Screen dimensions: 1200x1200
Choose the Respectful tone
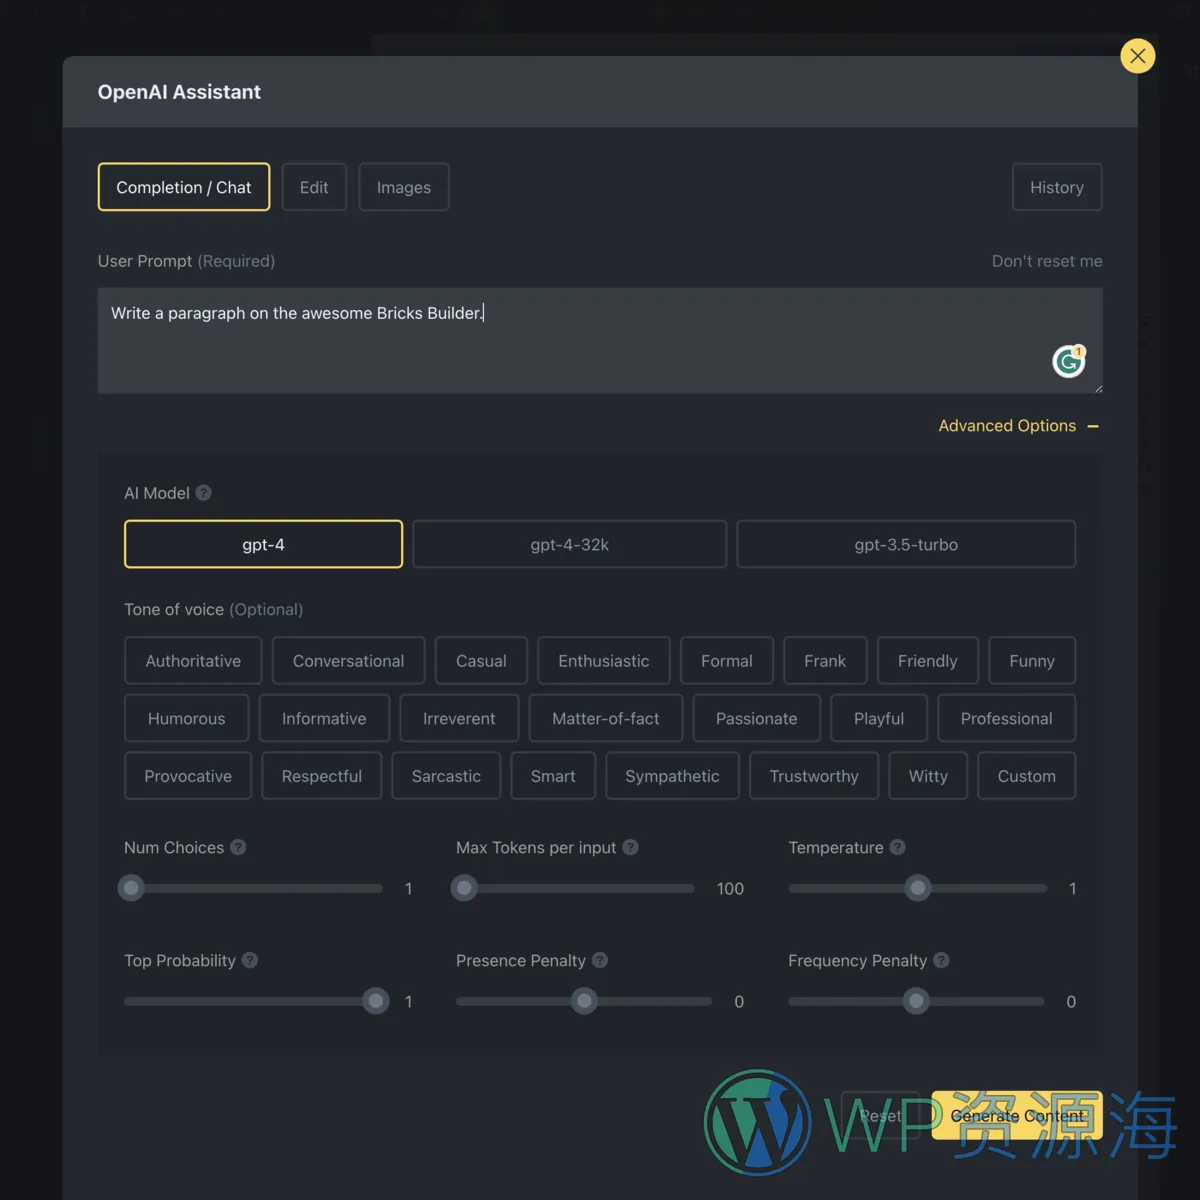coord(322,776)
